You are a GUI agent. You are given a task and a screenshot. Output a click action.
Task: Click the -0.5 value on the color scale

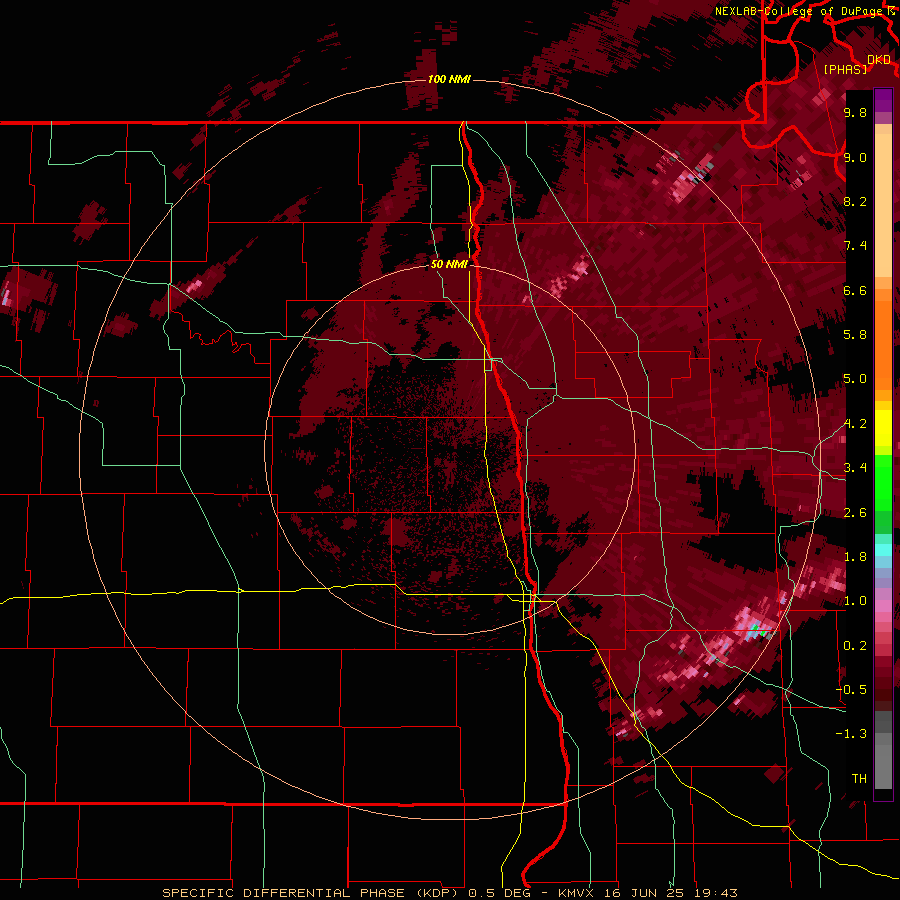click(x=852, y=690)
